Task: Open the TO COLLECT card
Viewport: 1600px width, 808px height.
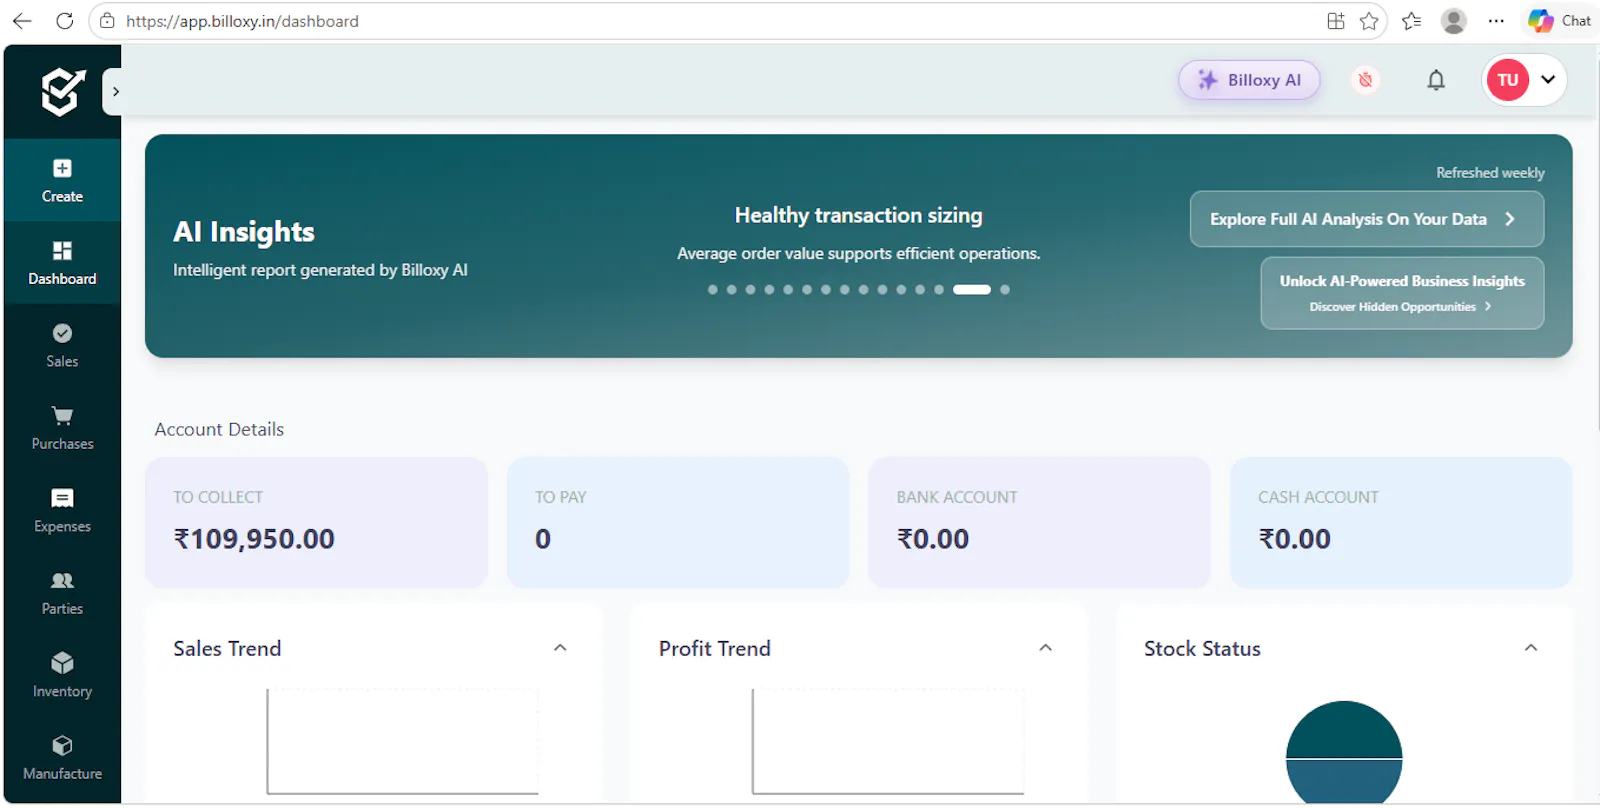Action: click(x=316, y=522)
